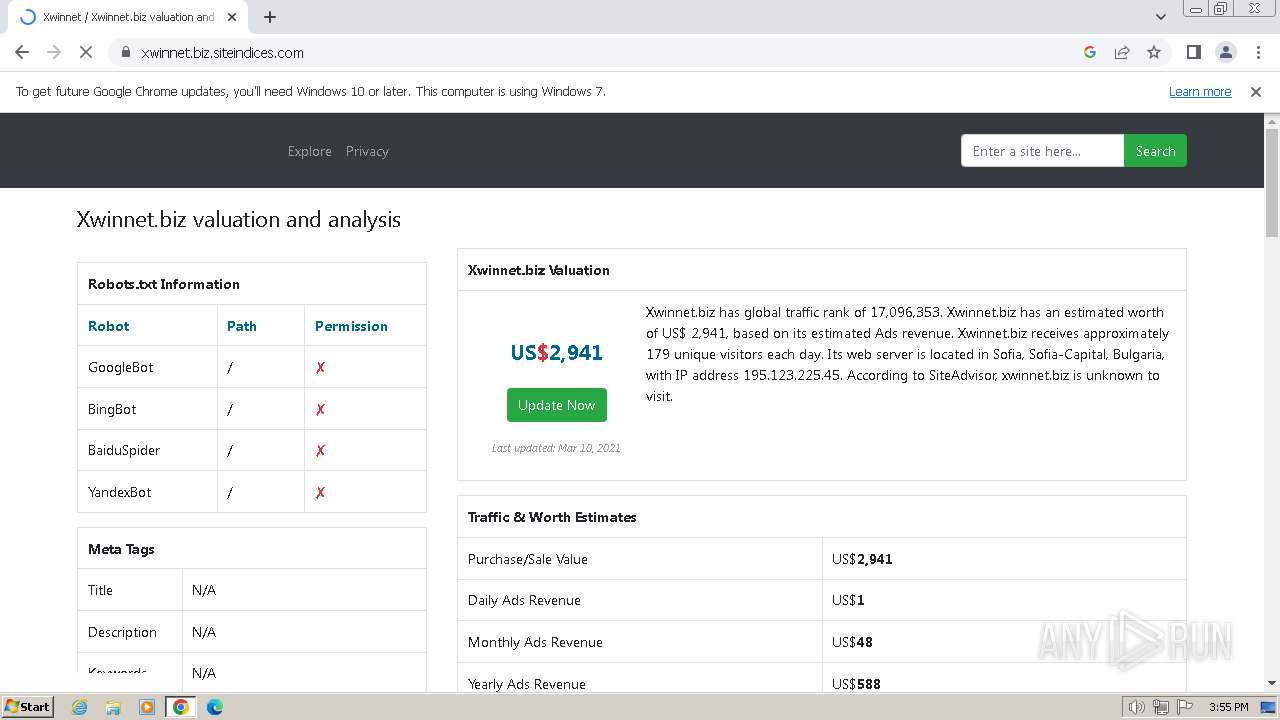The image size is (1280, 720).
Task: Expand the tab search dropdown
Action: (1160, 17)
